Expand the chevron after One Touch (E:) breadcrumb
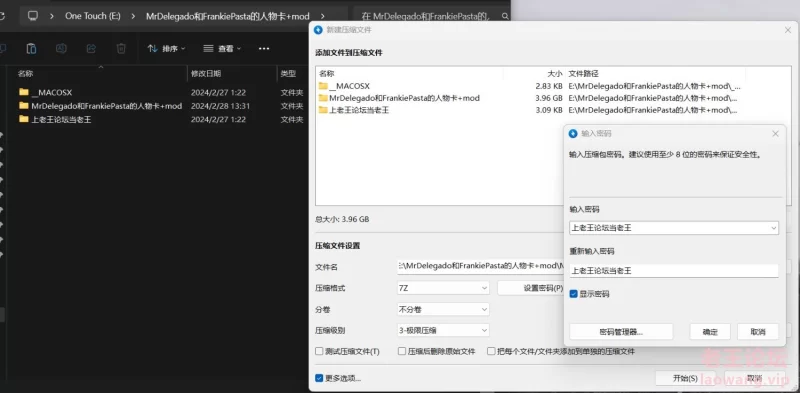Image resolution: width=800 pixels, height=393 pixels. pos(133,16)
